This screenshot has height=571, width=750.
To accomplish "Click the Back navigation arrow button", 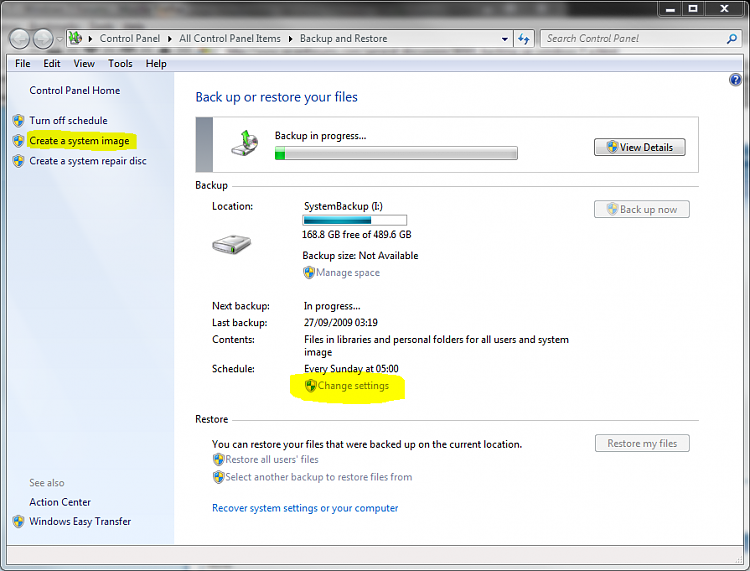I will 20,39.
